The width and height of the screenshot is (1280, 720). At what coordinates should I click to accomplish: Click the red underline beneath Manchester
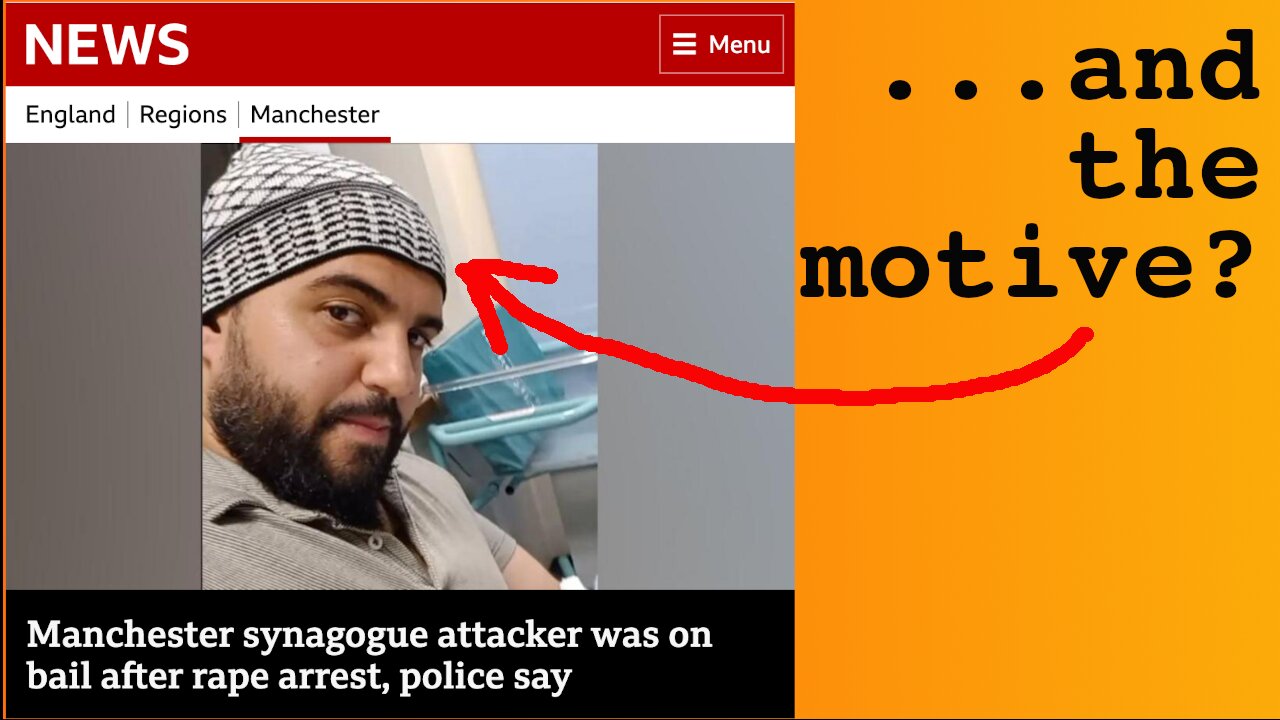click(315, 138)
